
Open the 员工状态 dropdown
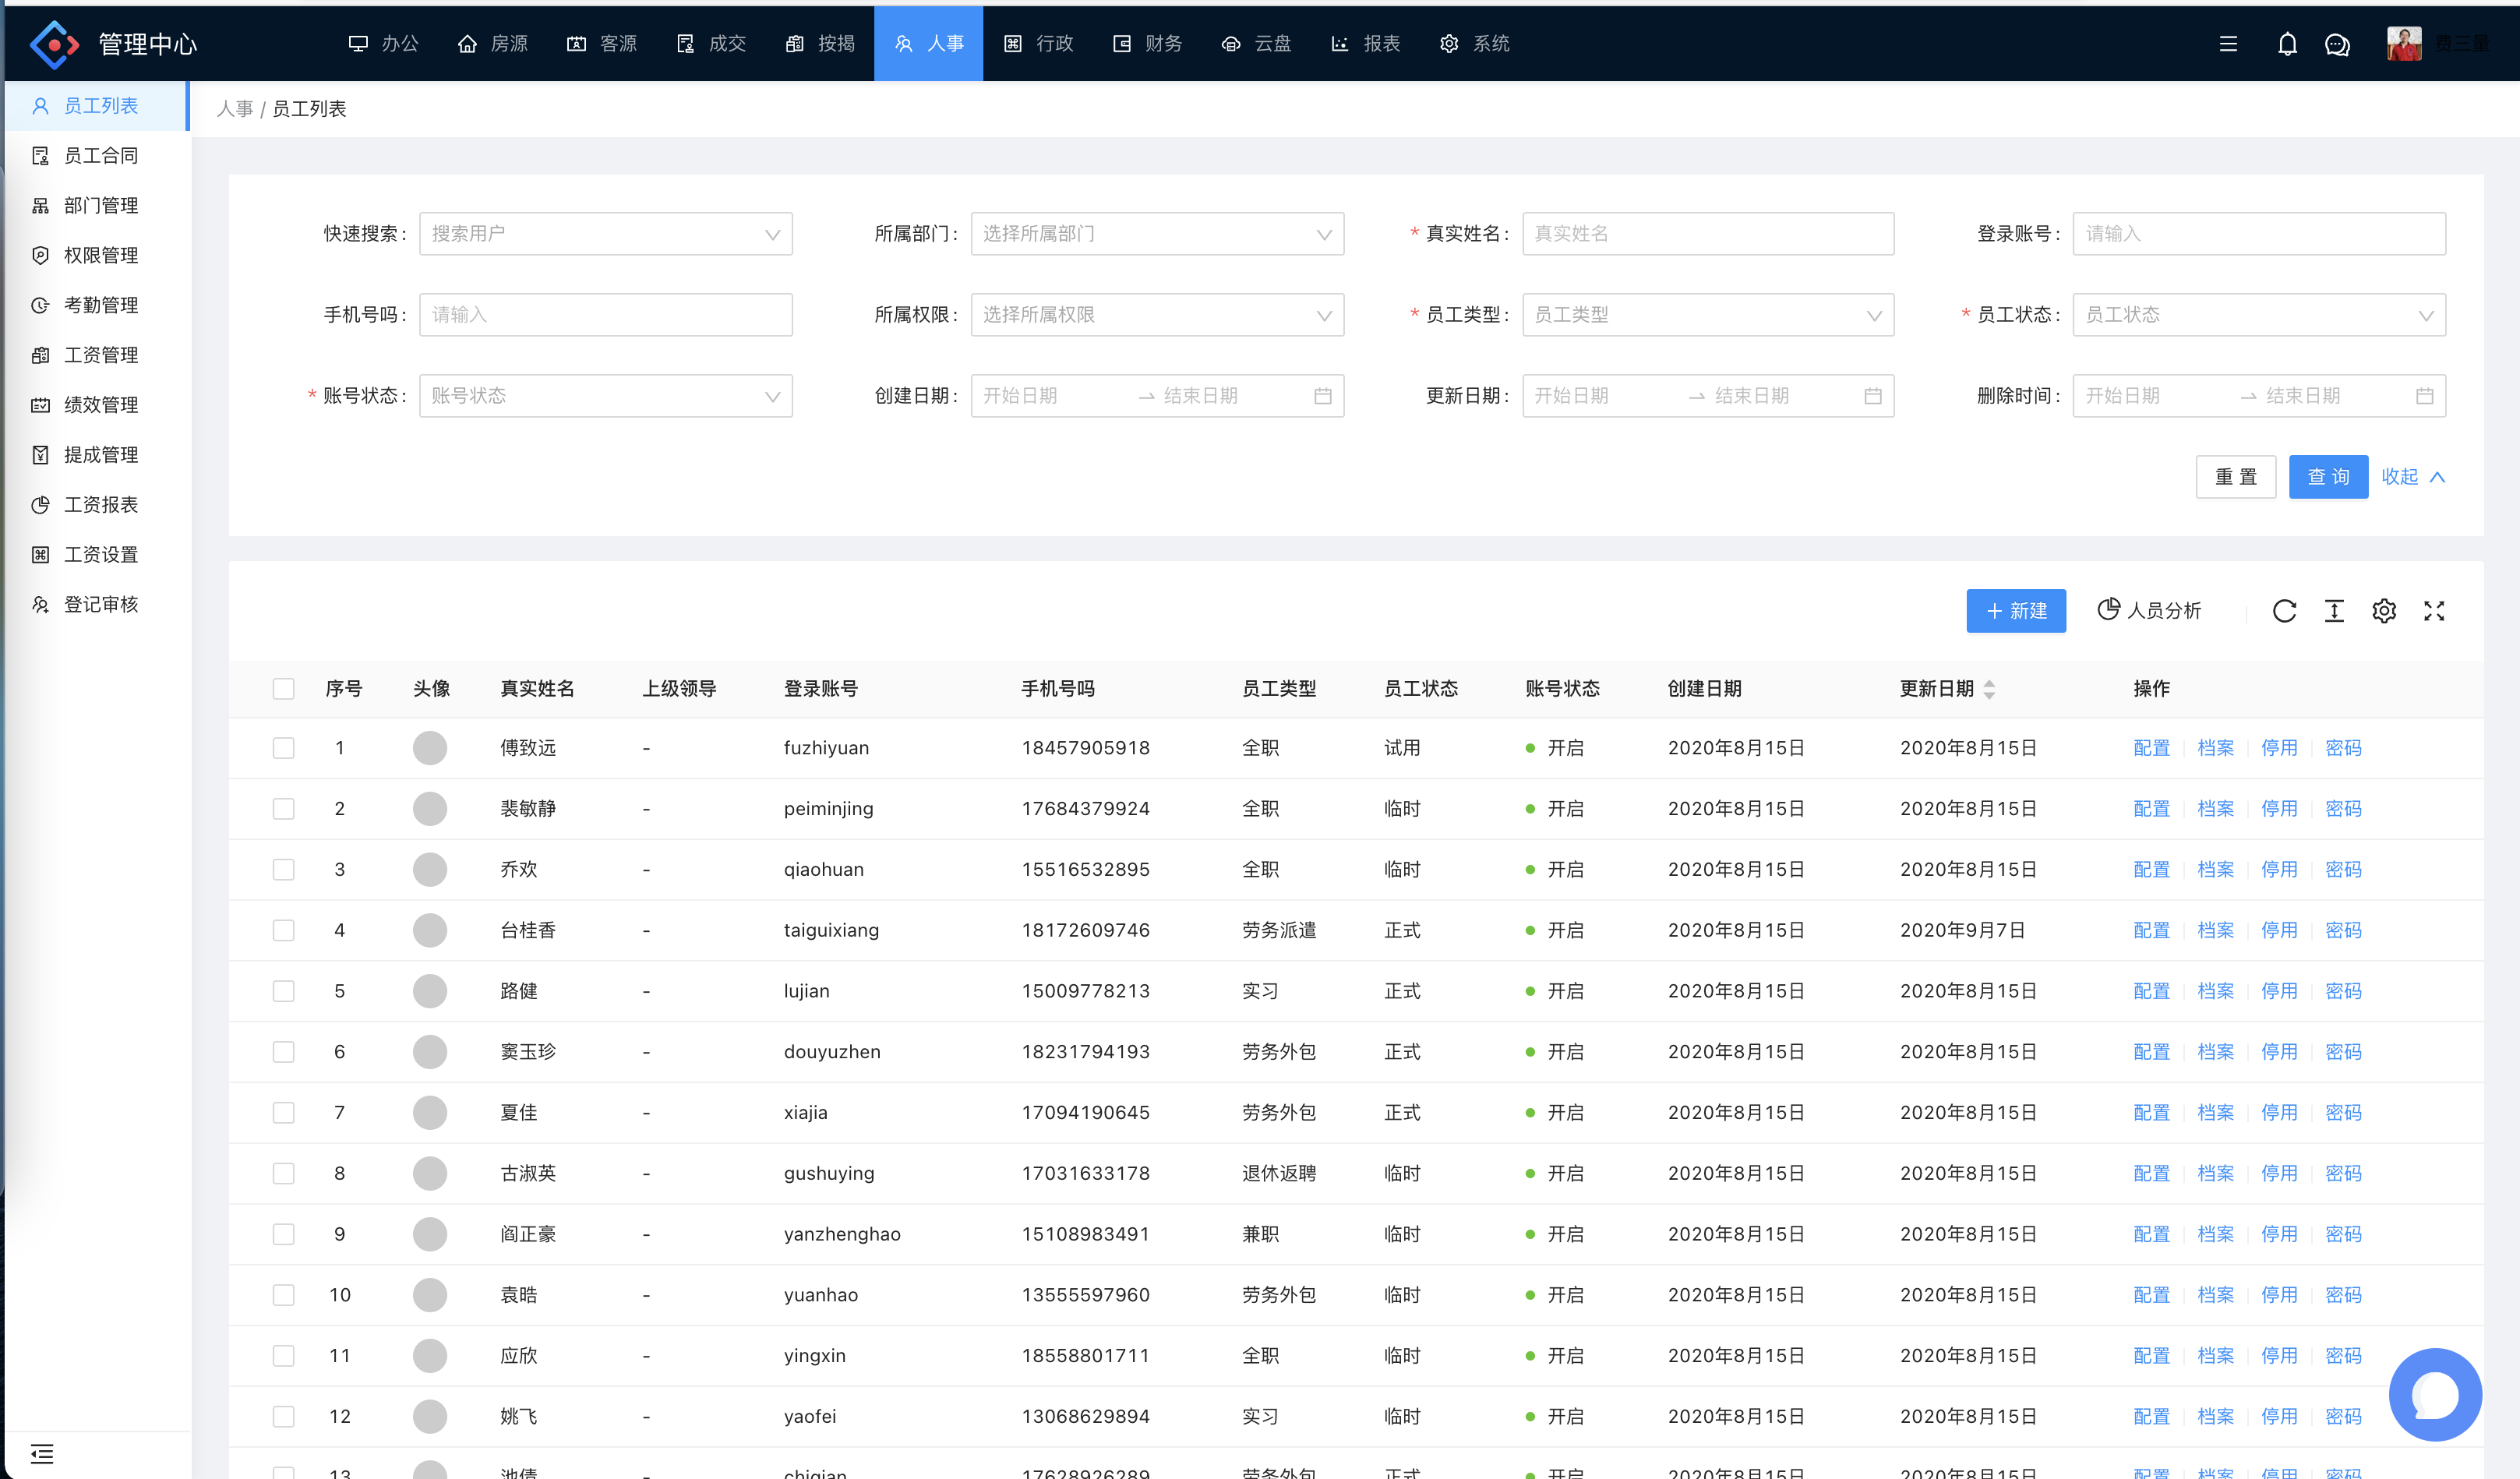click(2259, 315)
